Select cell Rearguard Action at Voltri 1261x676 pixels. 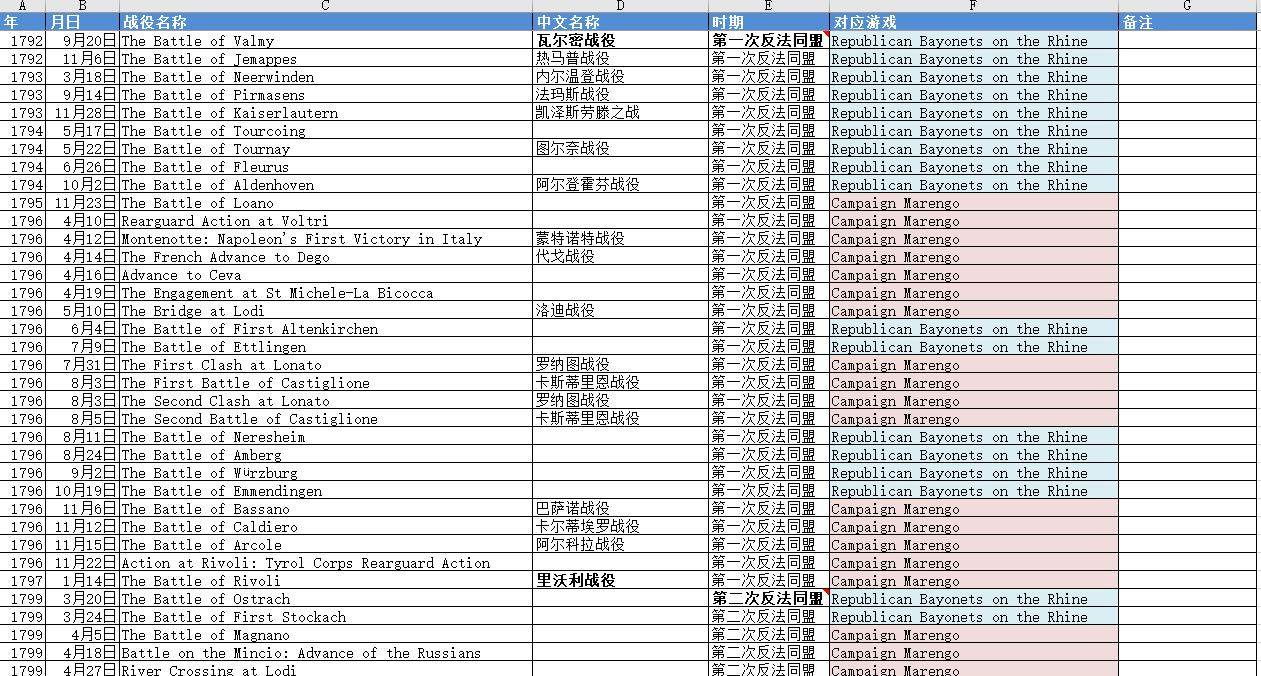pos(325,221)
